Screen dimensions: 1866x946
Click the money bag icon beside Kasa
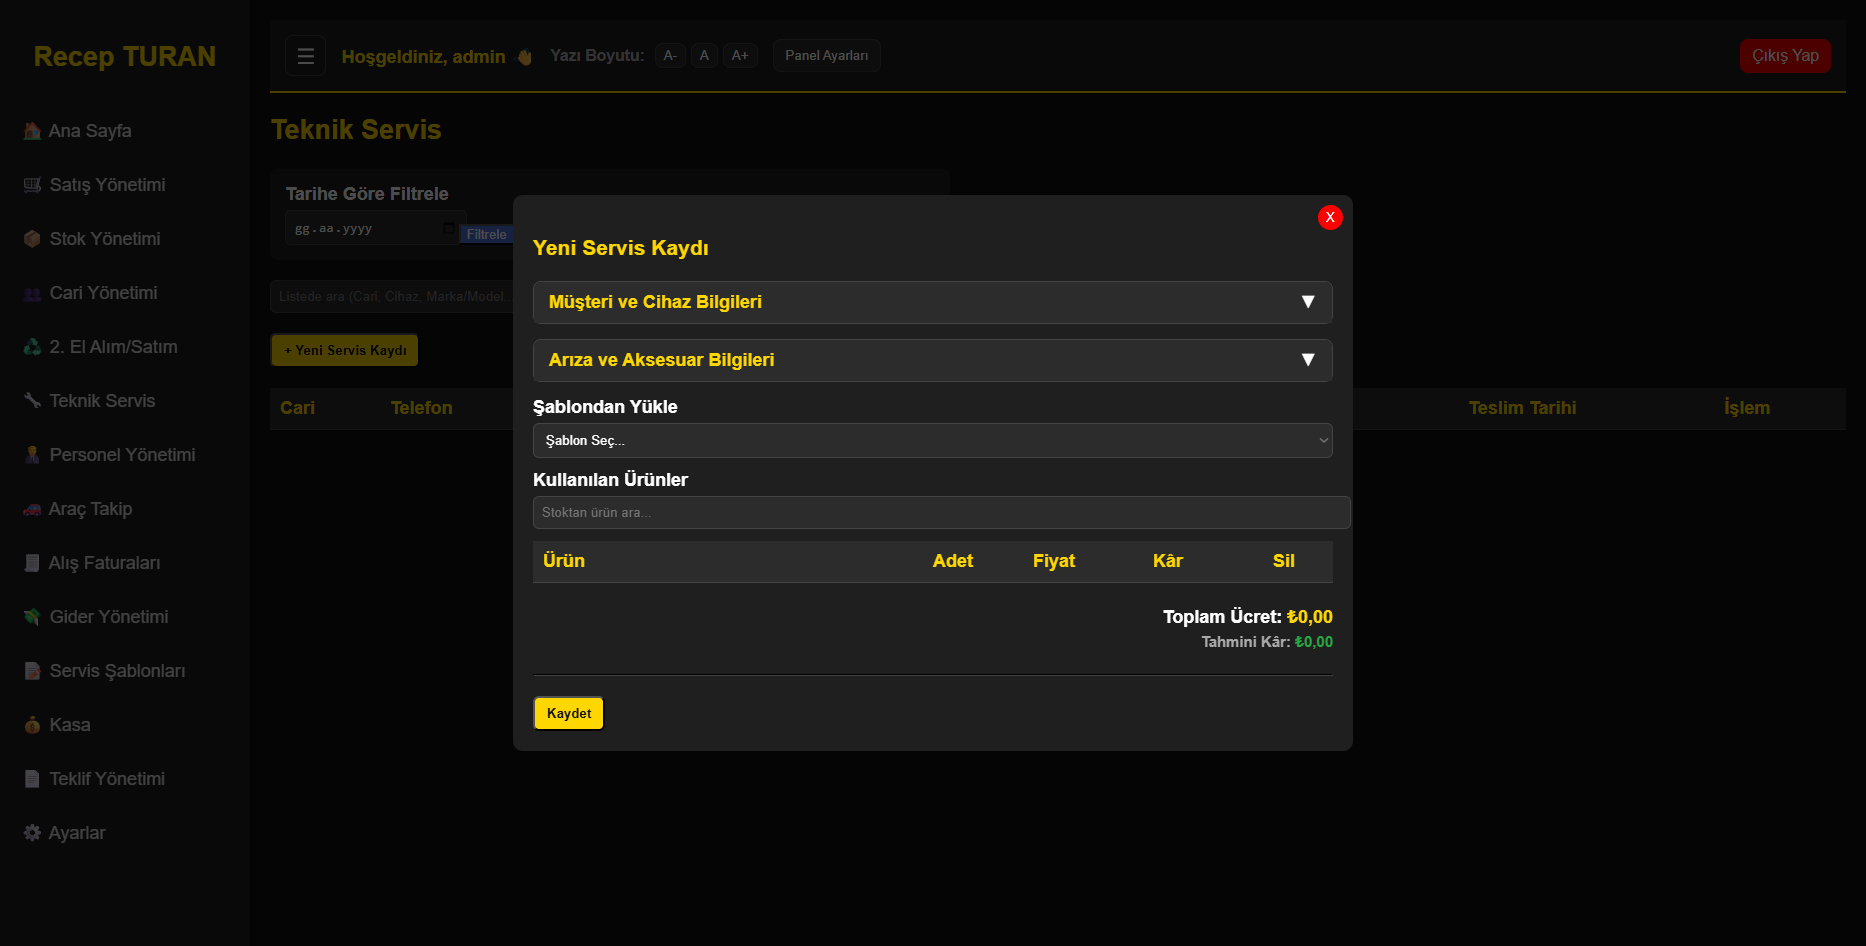32,725
